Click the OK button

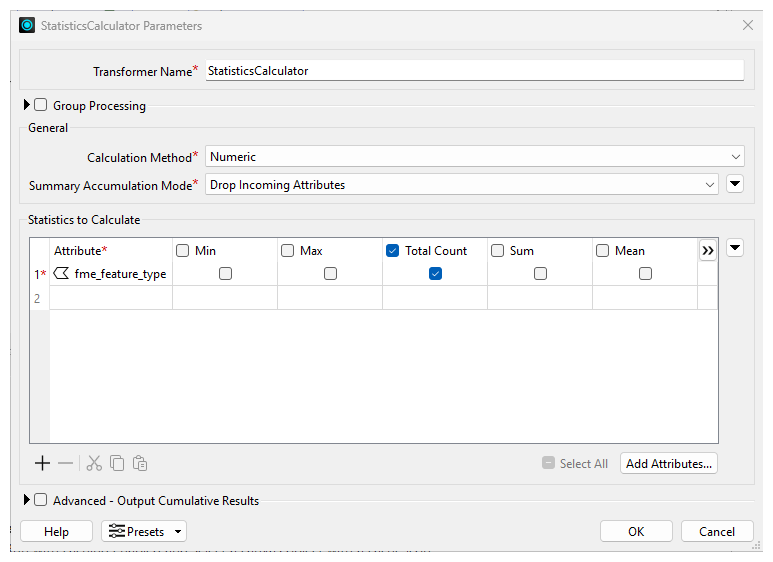[x=636, y=531]
